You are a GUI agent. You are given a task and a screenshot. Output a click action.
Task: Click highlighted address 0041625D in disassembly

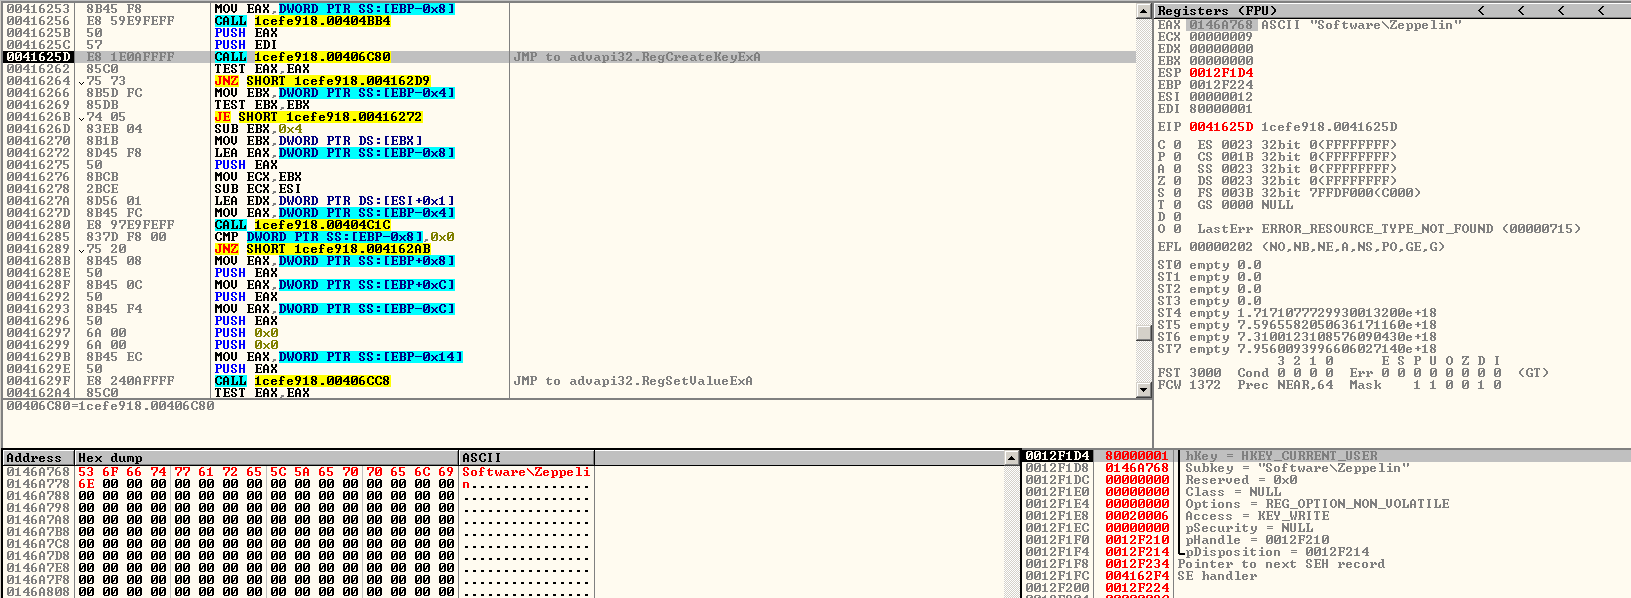[x=38, y=57]
